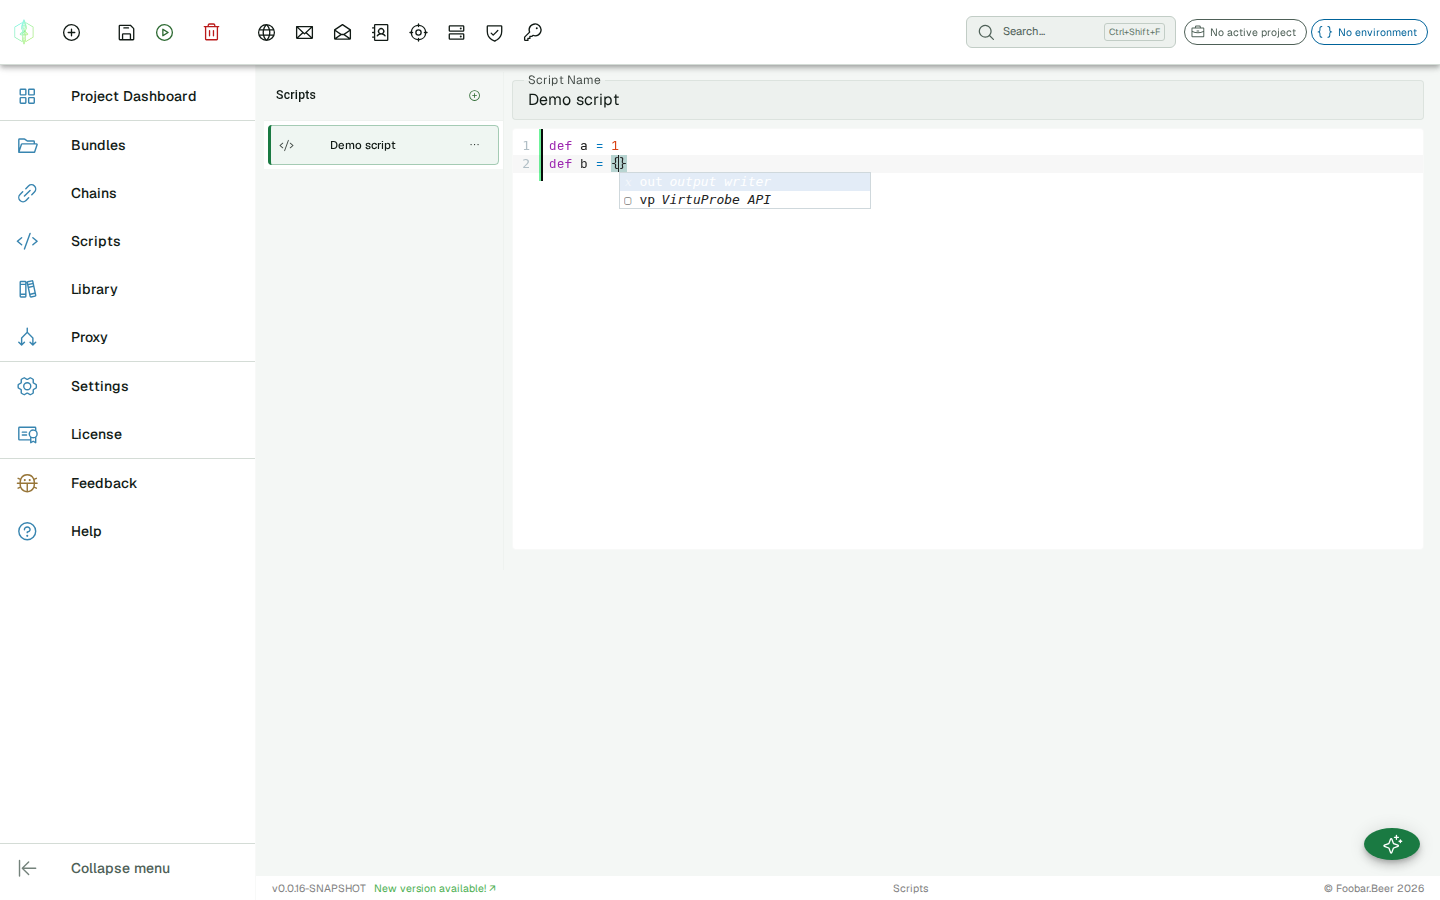Viewport: 1440px width, 900px height.
Task: Open the green AI sparkle assistant button
Action: [1392, 844]
